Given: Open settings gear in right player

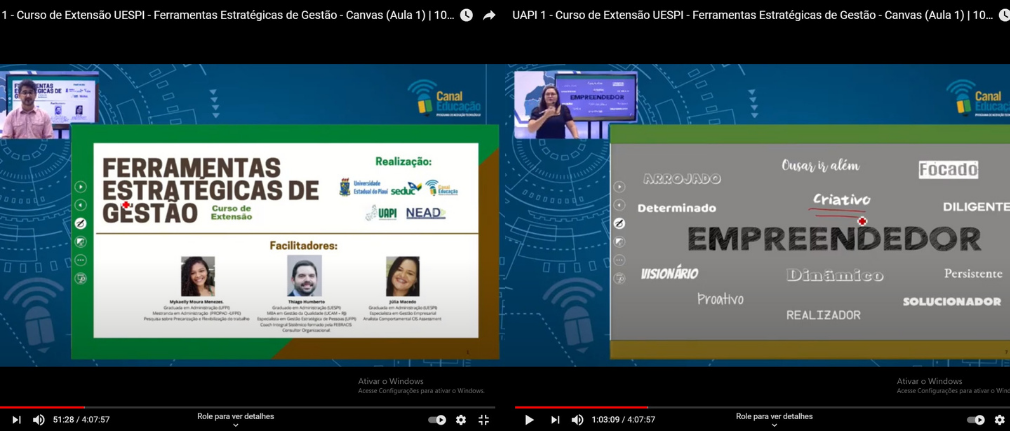Looking at the screenshot, I should 1000,419.
